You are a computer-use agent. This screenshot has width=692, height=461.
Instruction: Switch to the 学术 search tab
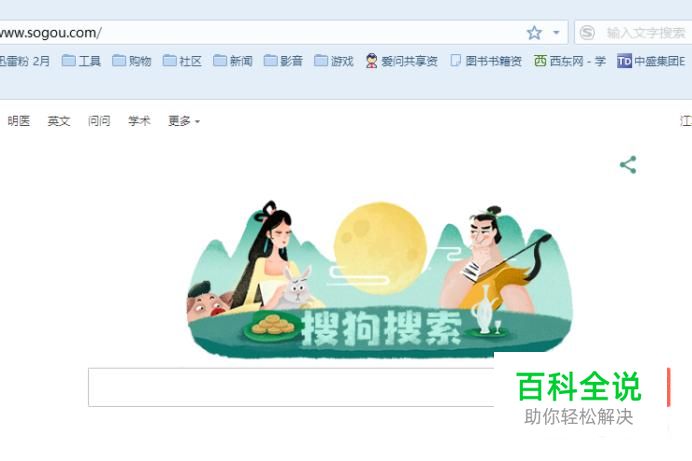[x=139, y=121]
